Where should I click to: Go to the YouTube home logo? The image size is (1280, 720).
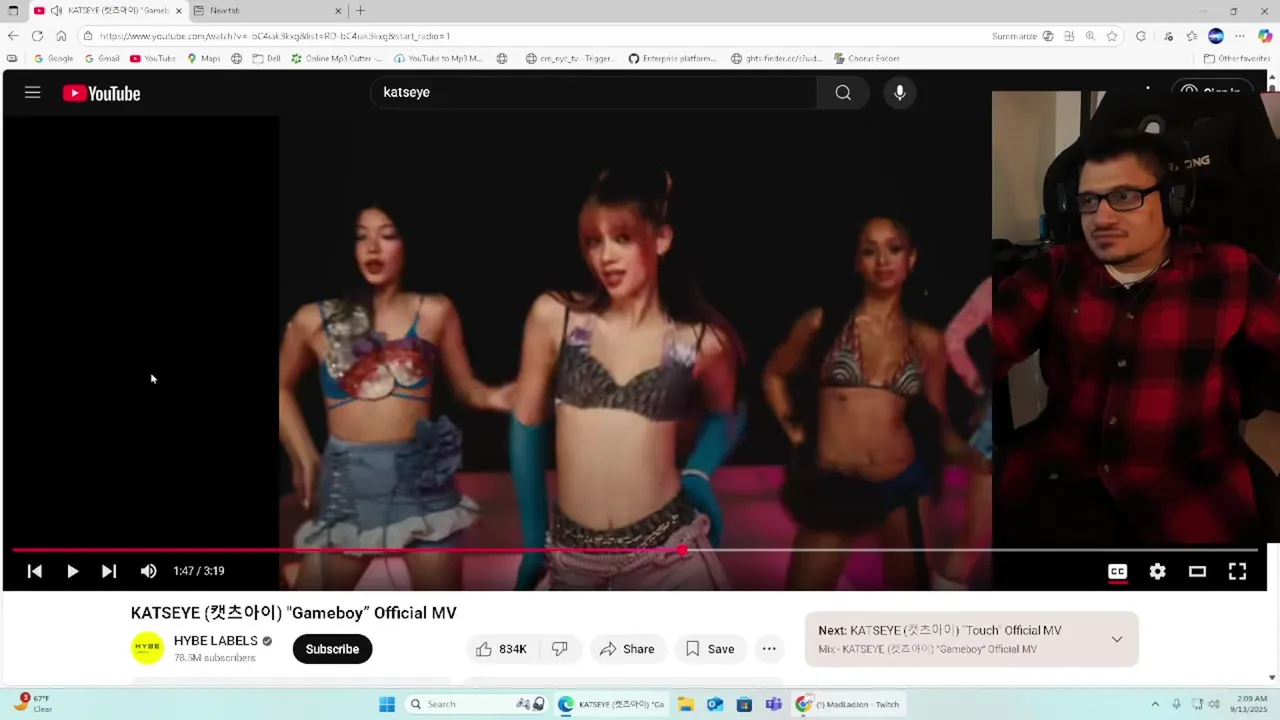pyautogui.click(x=101, y=93)
